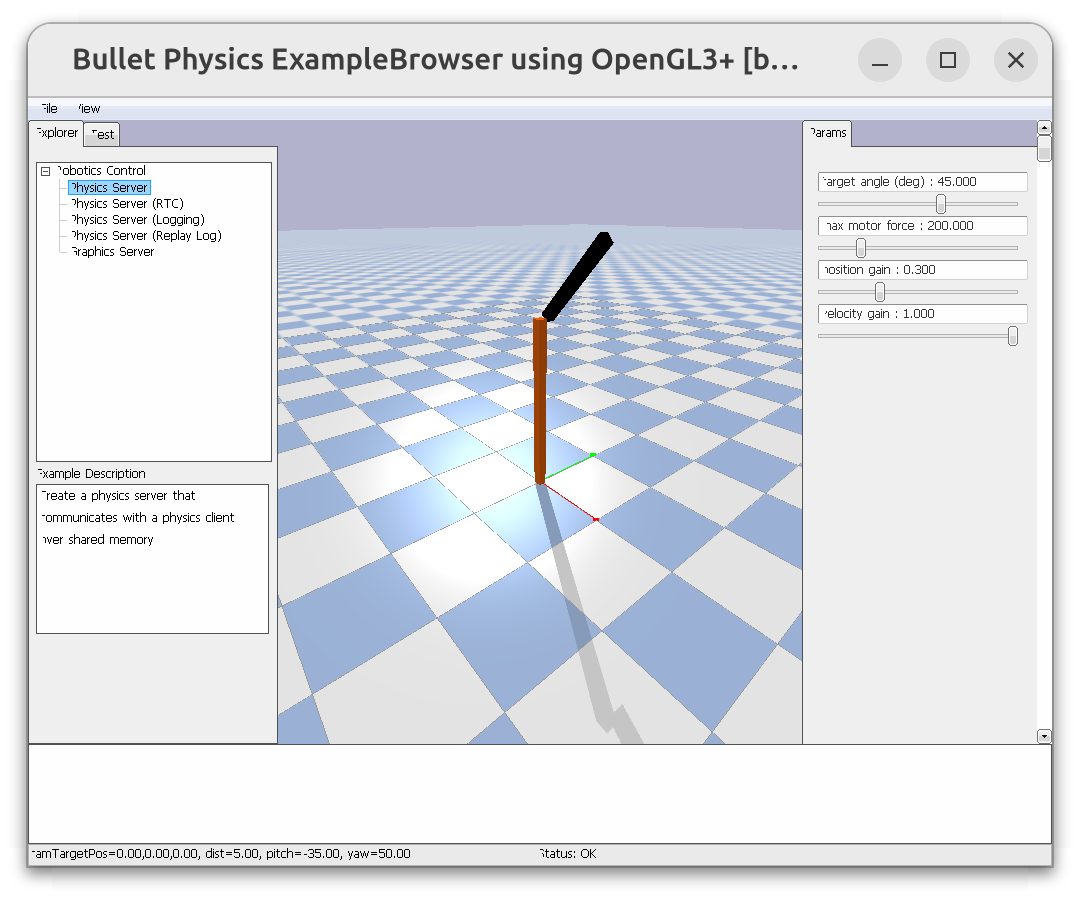Select Graphics Server example

point(112,251)
